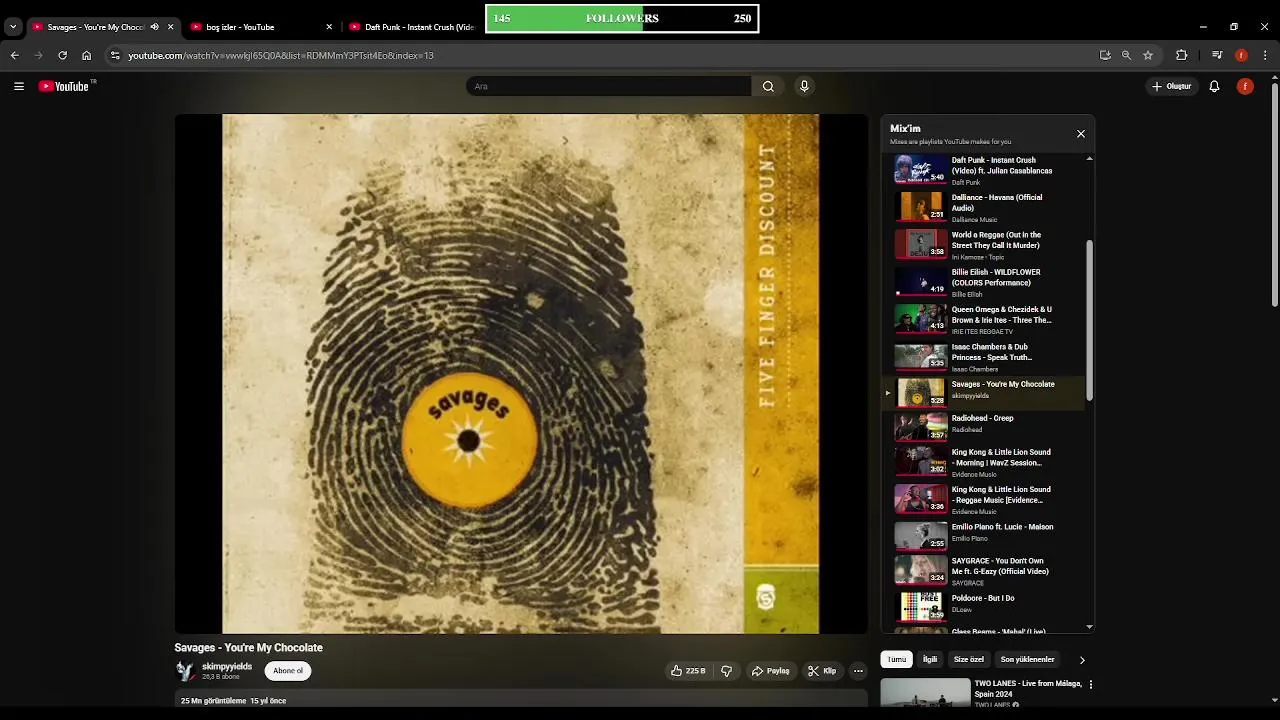Go to YouTube home via logo

pos(65,86)
